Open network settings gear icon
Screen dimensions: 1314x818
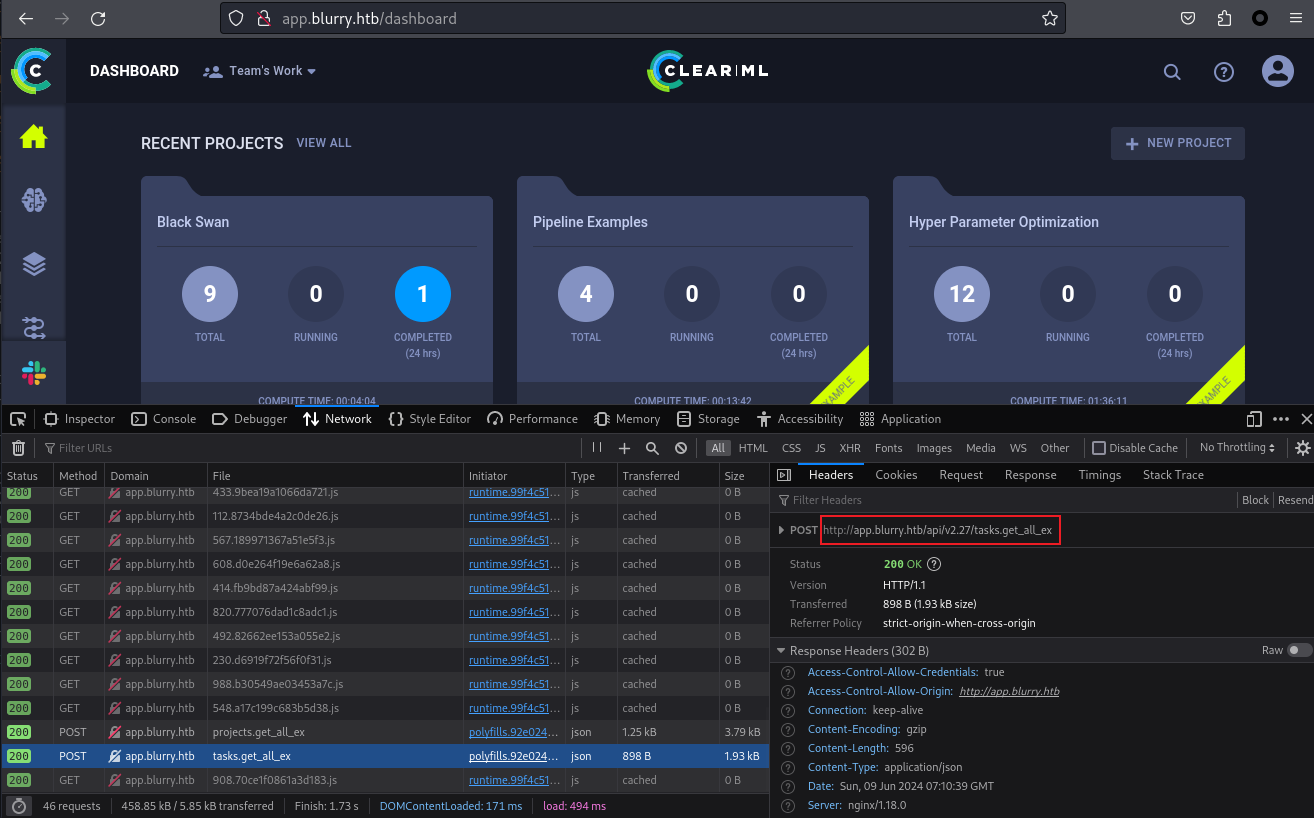[1303, 448]
